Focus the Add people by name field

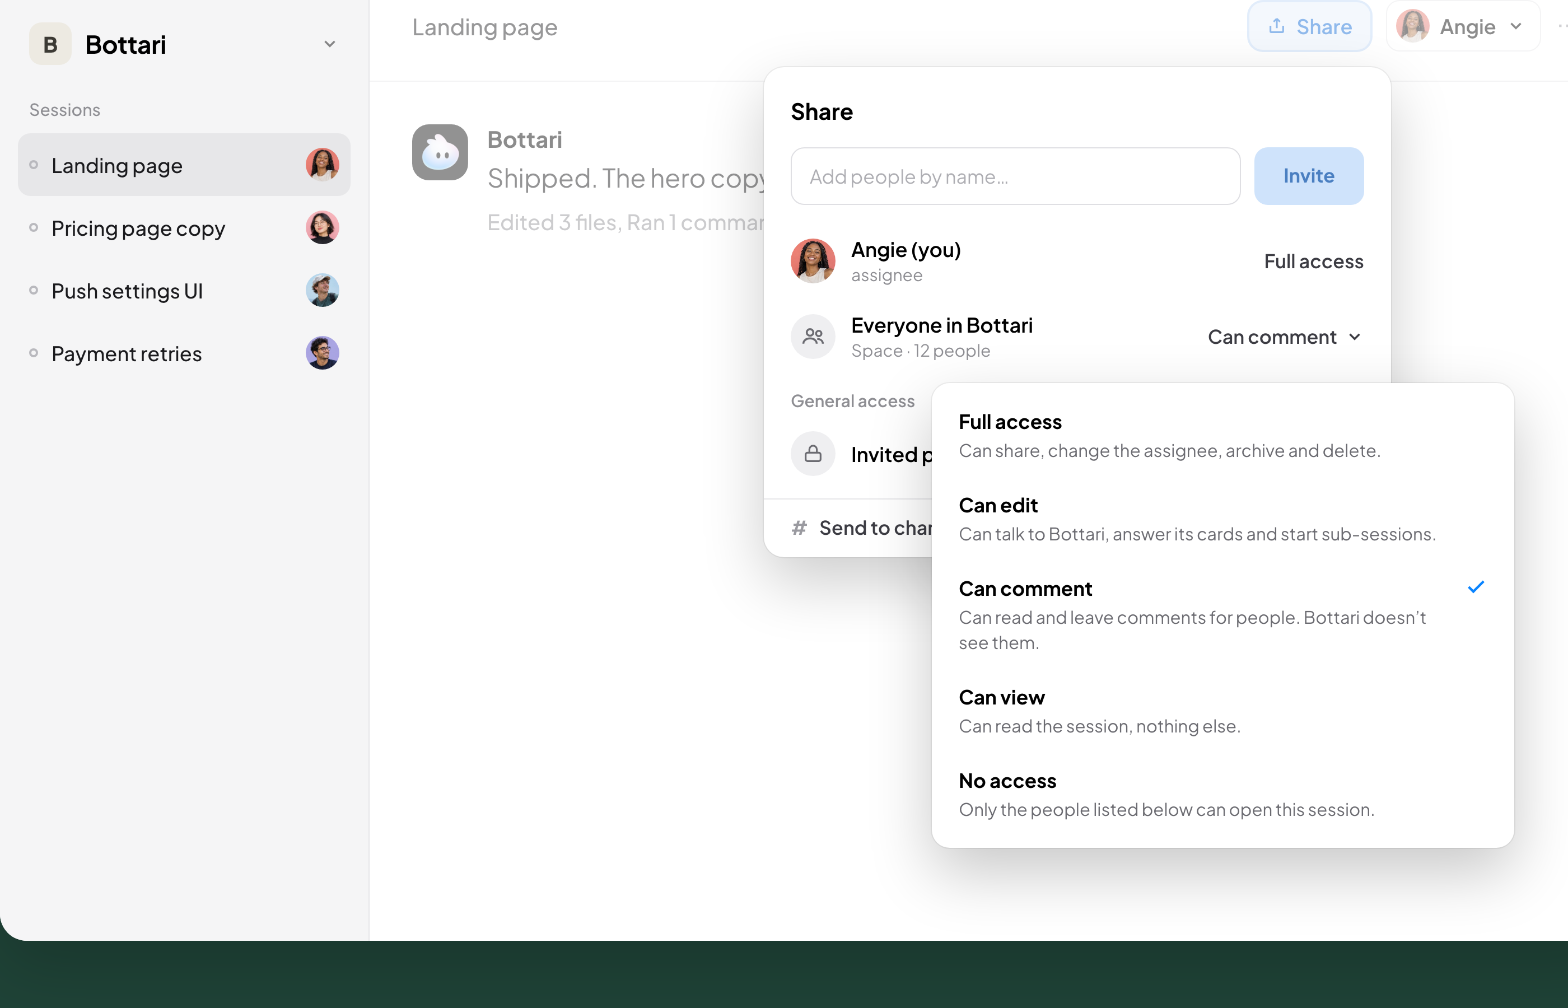(1015, 176)
